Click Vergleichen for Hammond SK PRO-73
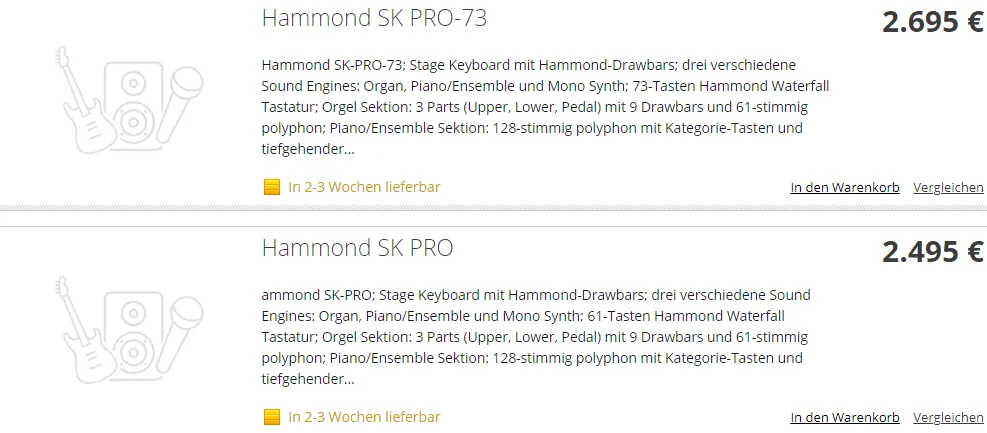This screenshot has width=987, height=433. point(948,187)
